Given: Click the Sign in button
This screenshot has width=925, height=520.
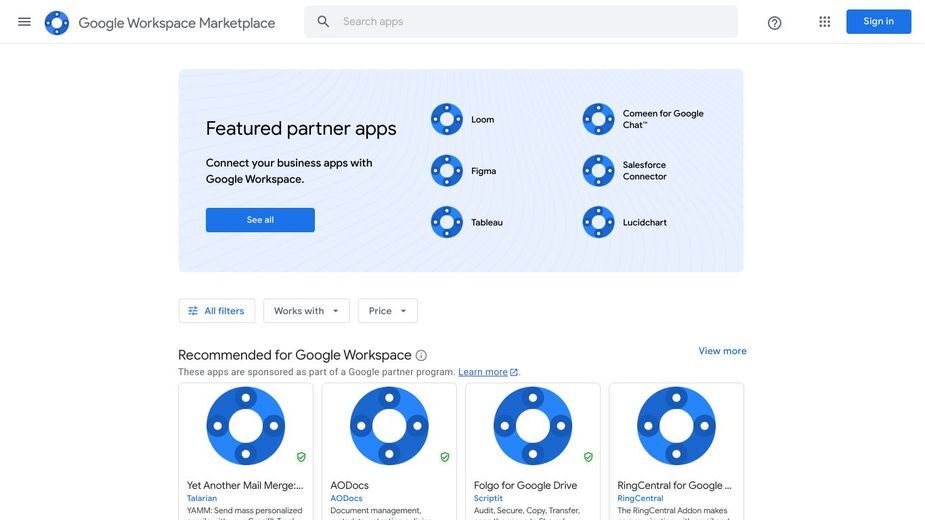Looking at the screenshot, I should [x=878, y=22].
